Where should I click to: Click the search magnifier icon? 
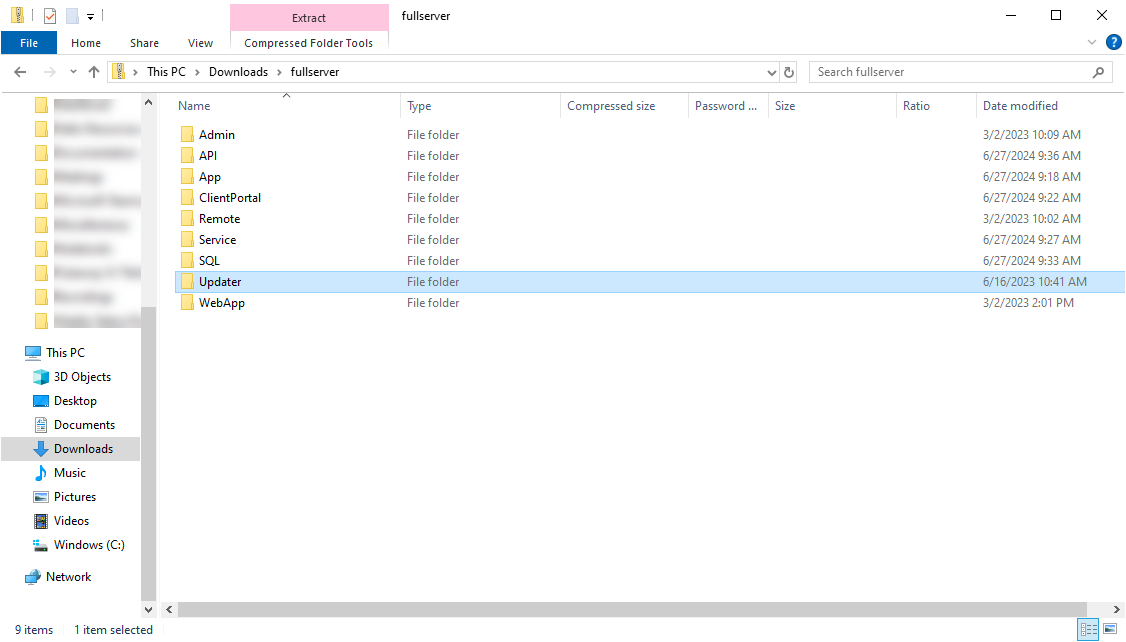1099,72
